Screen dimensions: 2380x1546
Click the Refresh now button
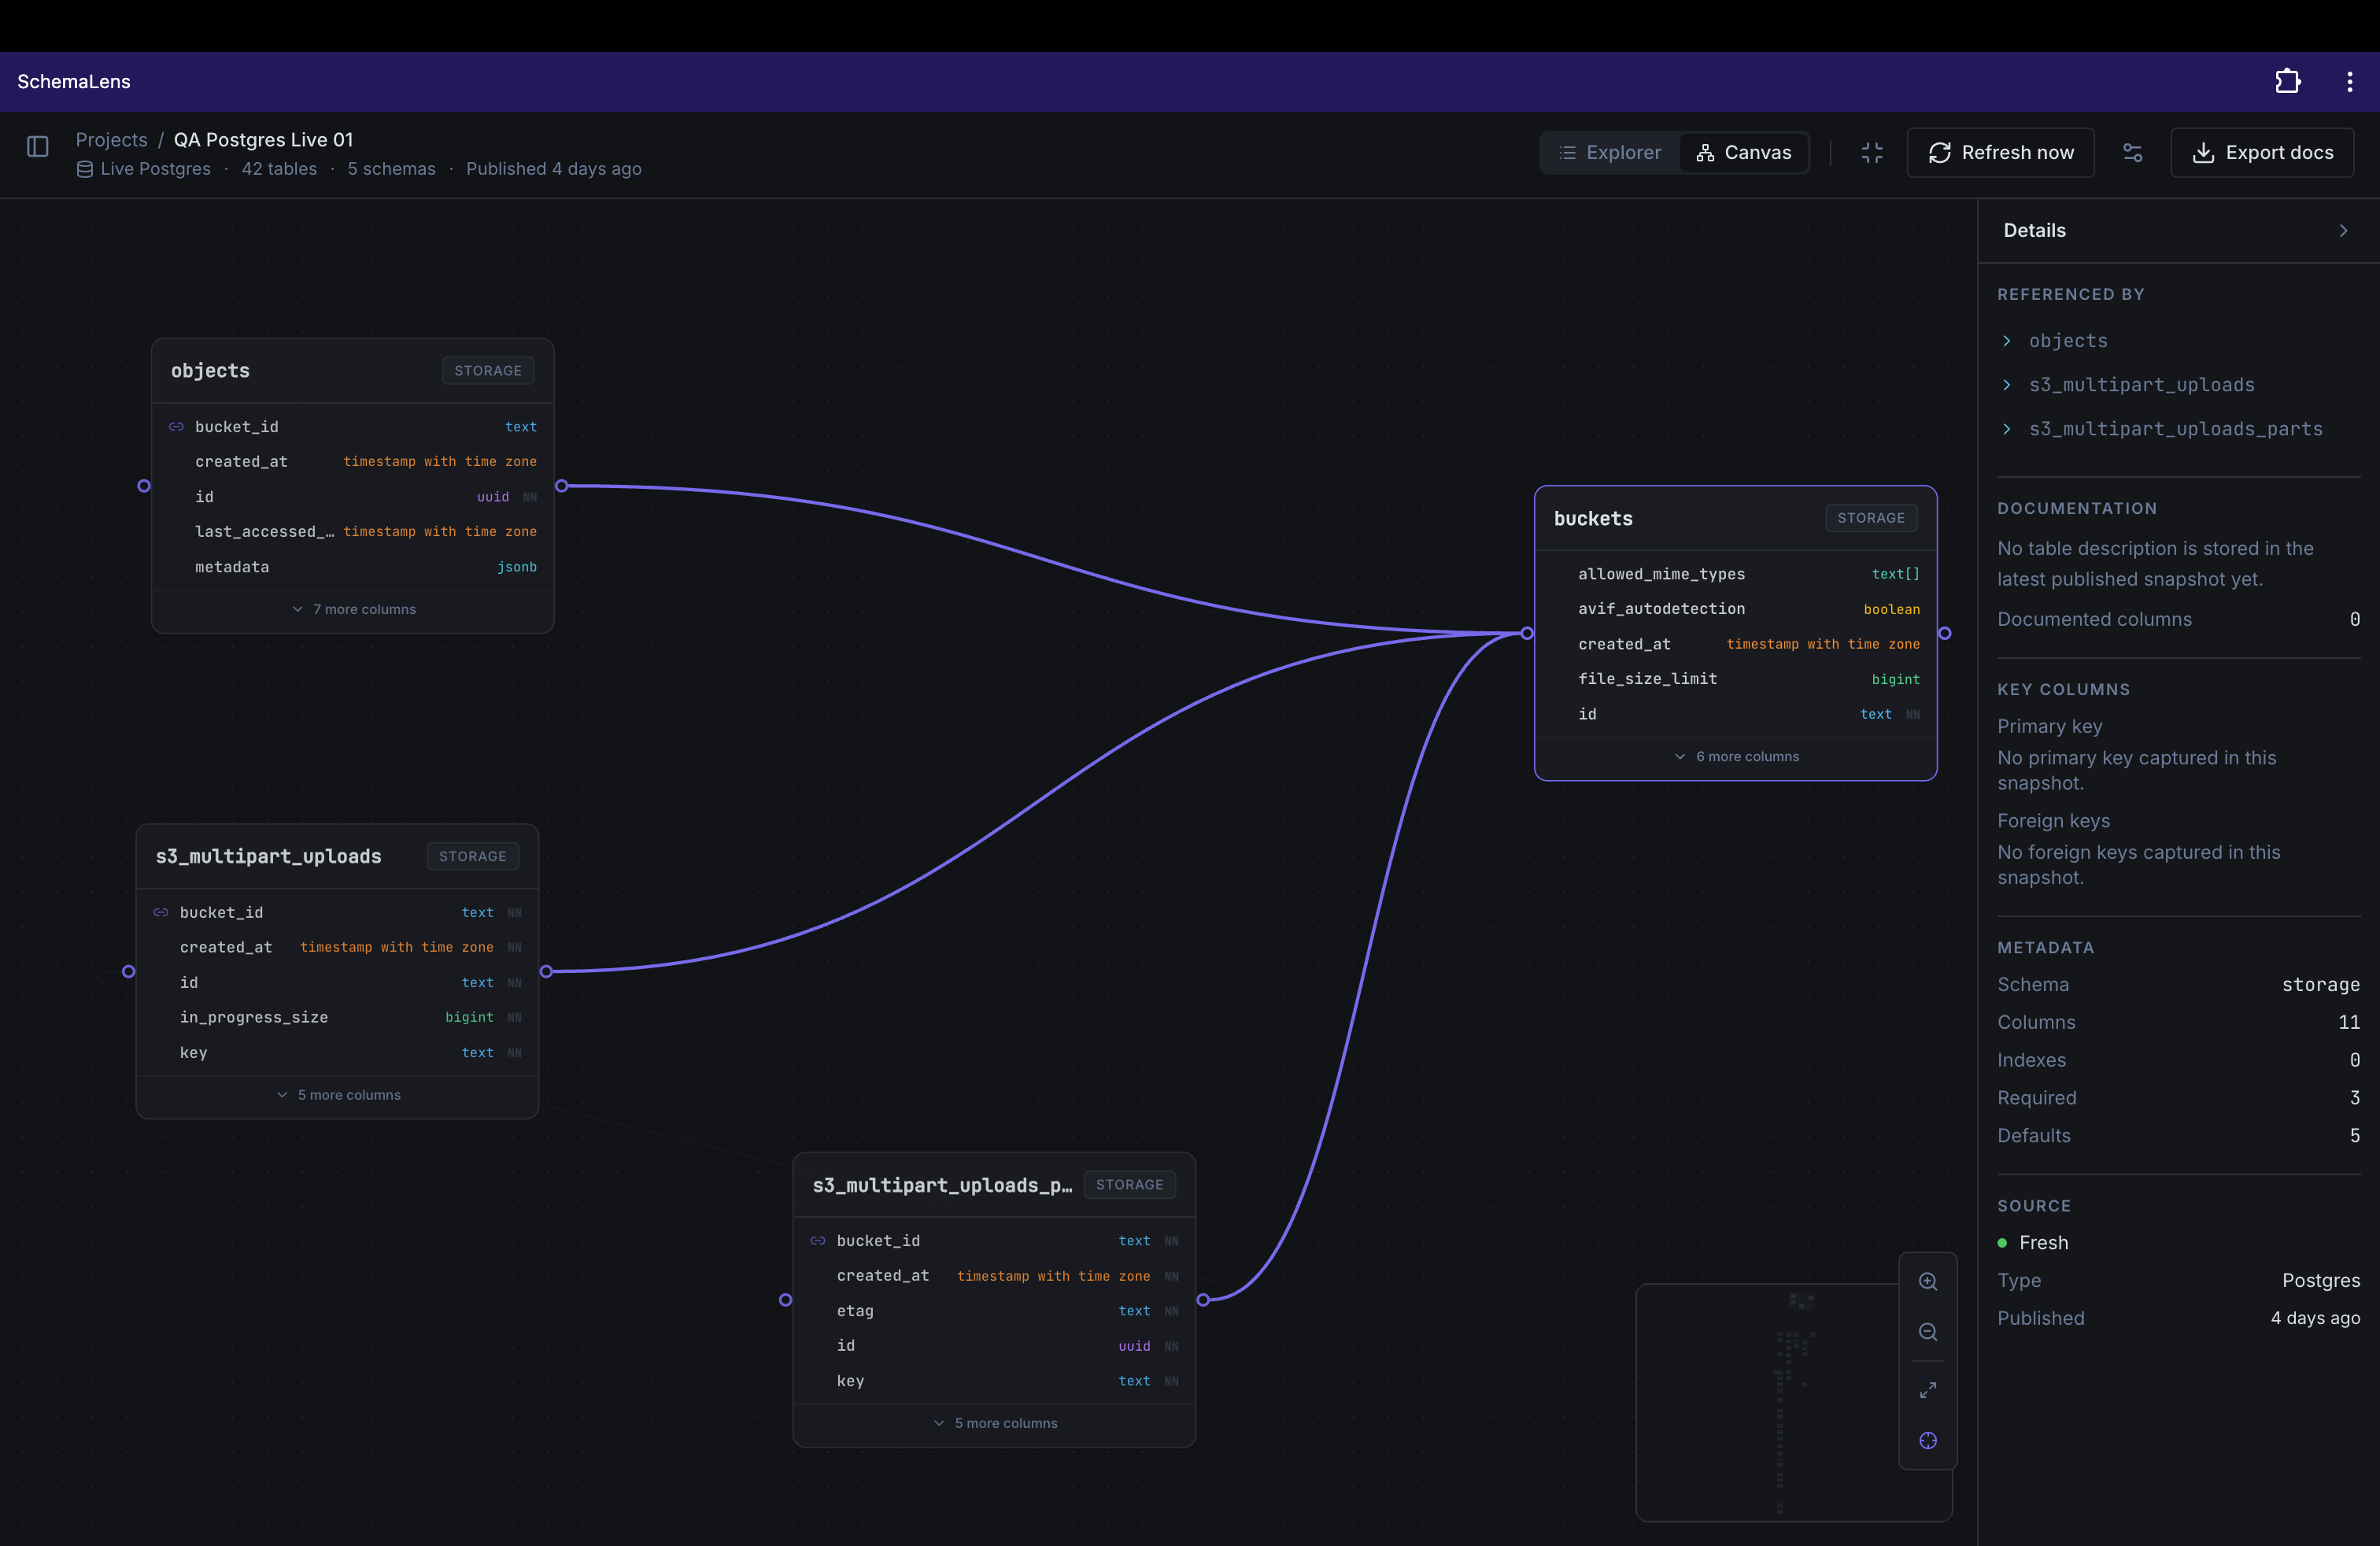point(2000,152)
